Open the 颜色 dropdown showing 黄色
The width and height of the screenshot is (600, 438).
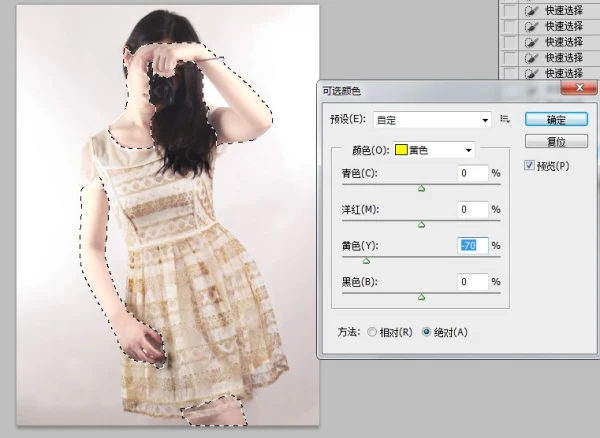(x=434, y=150)
